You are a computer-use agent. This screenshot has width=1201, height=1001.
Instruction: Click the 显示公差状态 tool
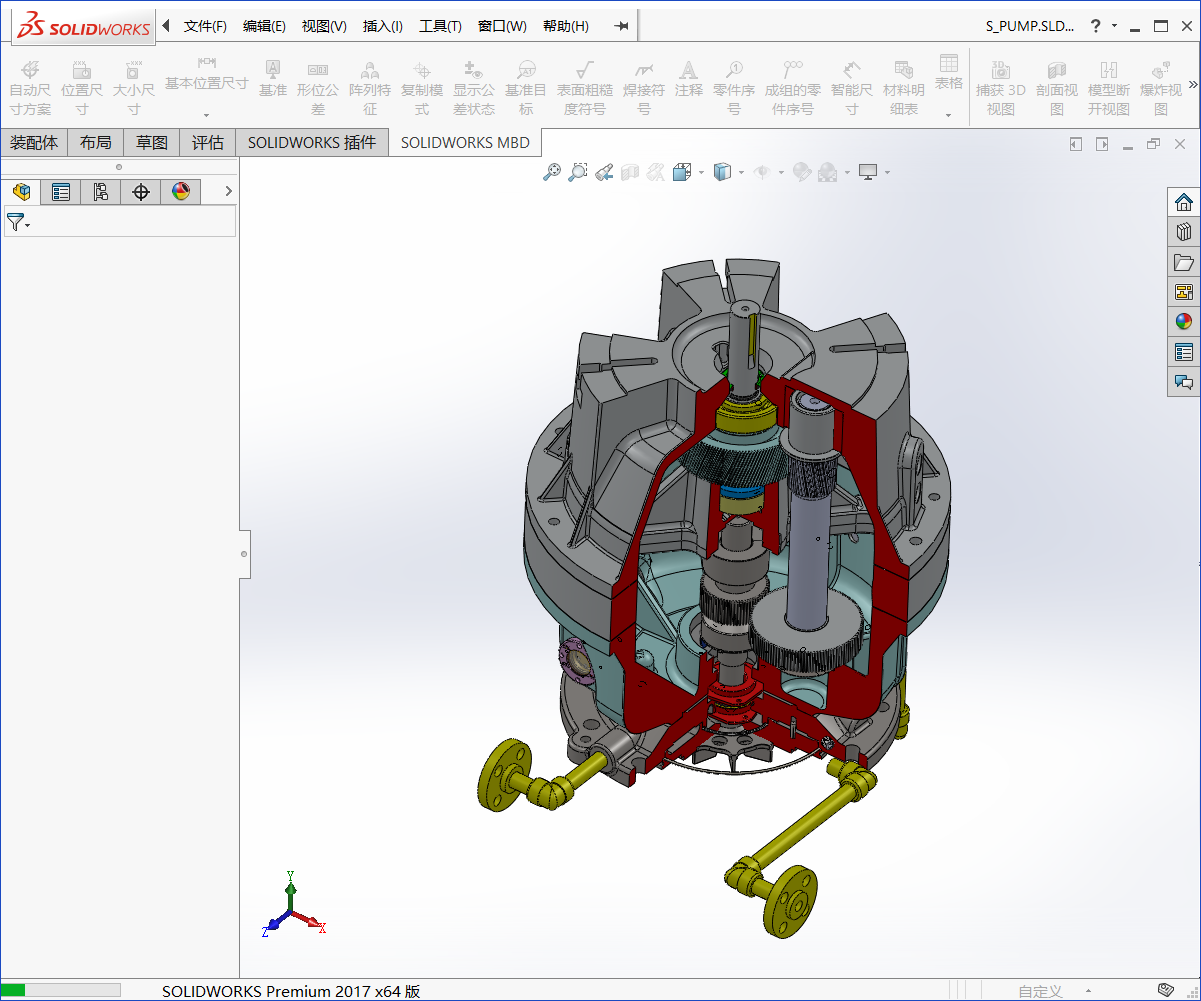tap(474, 87)
